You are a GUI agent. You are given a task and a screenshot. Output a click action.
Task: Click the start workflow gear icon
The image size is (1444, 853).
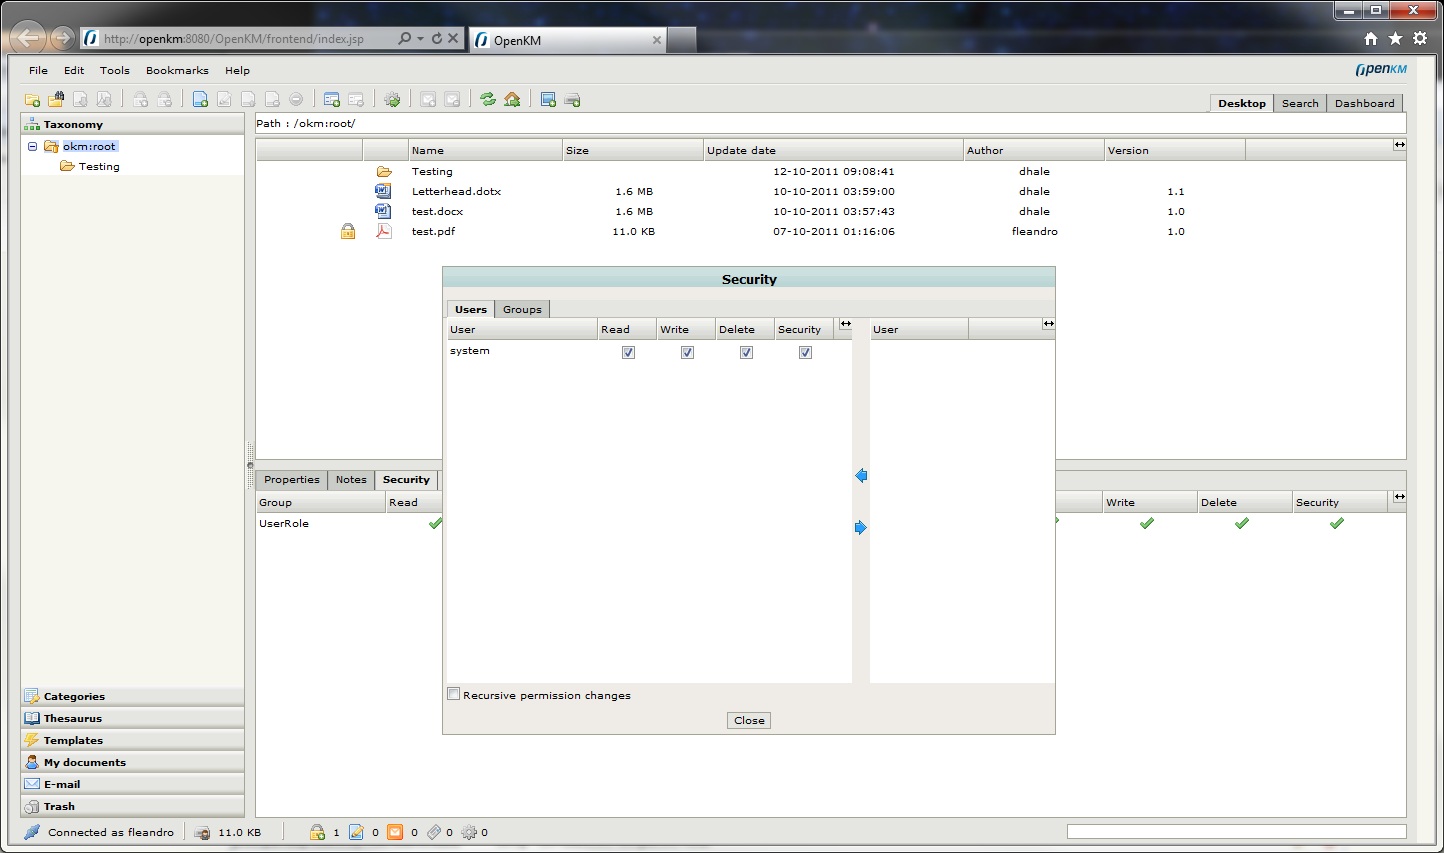[392, 100]
